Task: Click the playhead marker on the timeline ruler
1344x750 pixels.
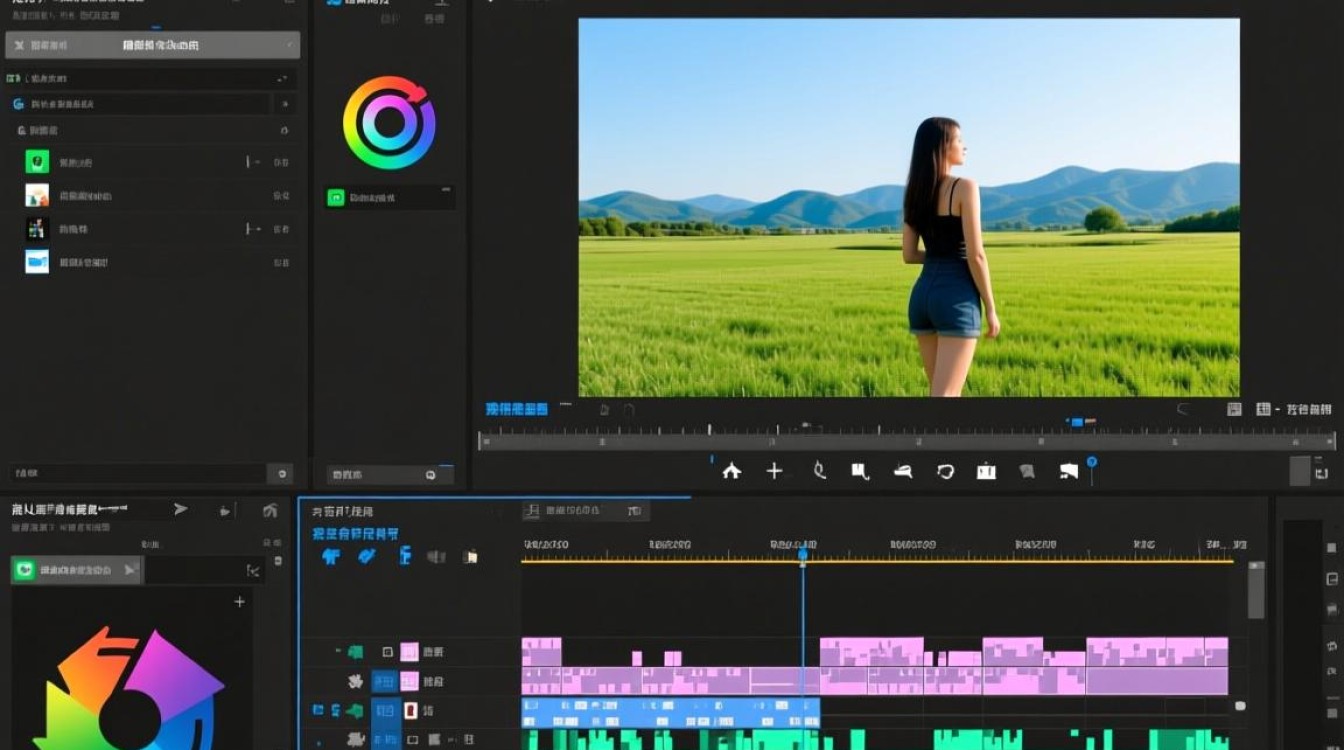Action: 802,553
